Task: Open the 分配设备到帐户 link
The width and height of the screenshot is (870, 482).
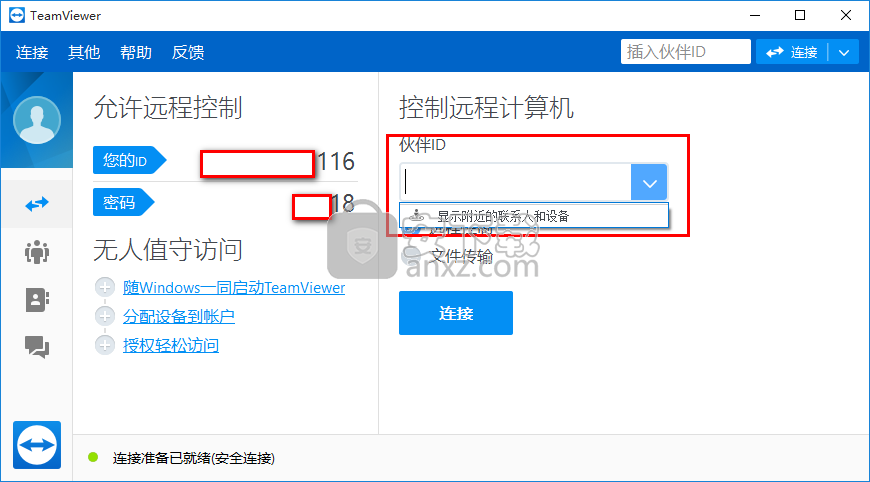Action: 179,316
